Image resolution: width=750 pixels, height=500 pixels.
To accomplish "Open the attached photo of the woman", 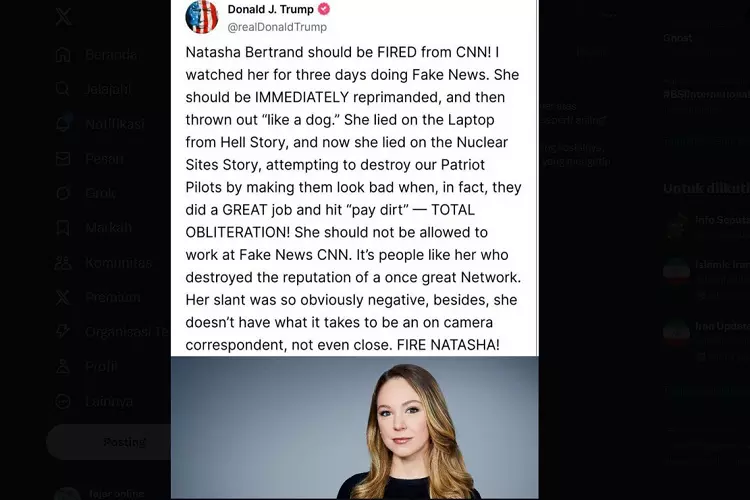I will point(354,428).
